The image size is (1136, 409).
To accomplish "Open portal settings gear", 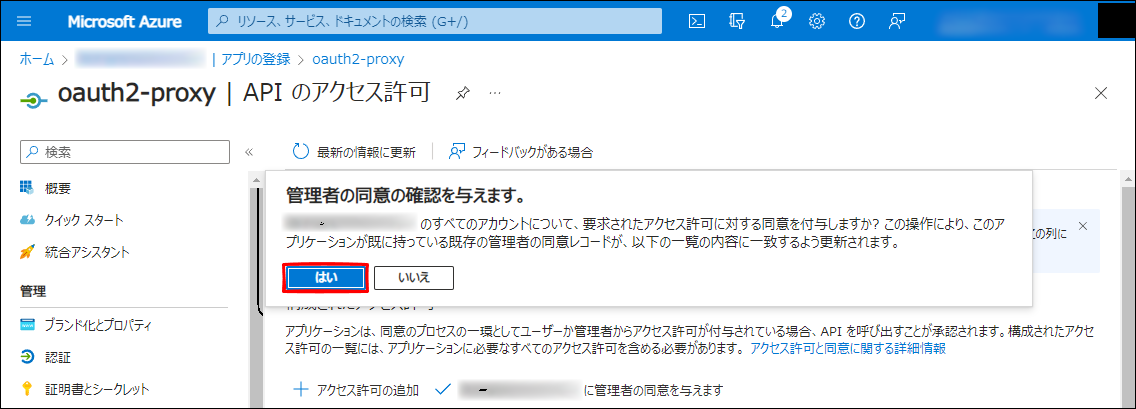I will point(817,21).
